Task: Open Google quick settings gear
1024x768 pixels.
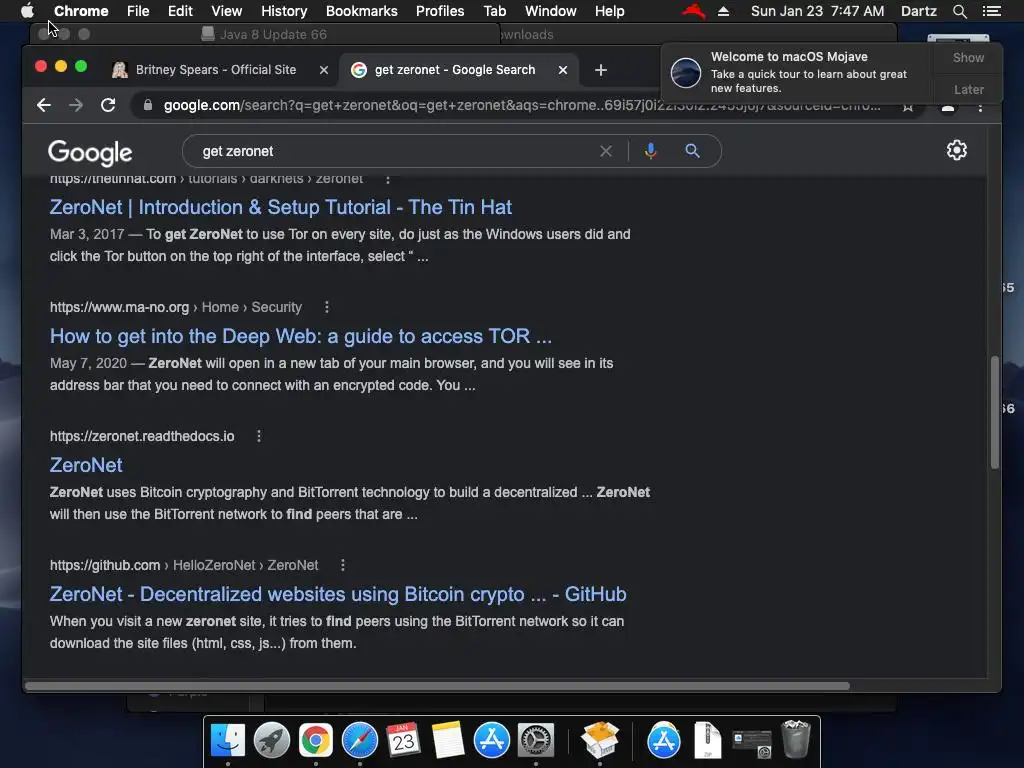Action: [957, 150]
